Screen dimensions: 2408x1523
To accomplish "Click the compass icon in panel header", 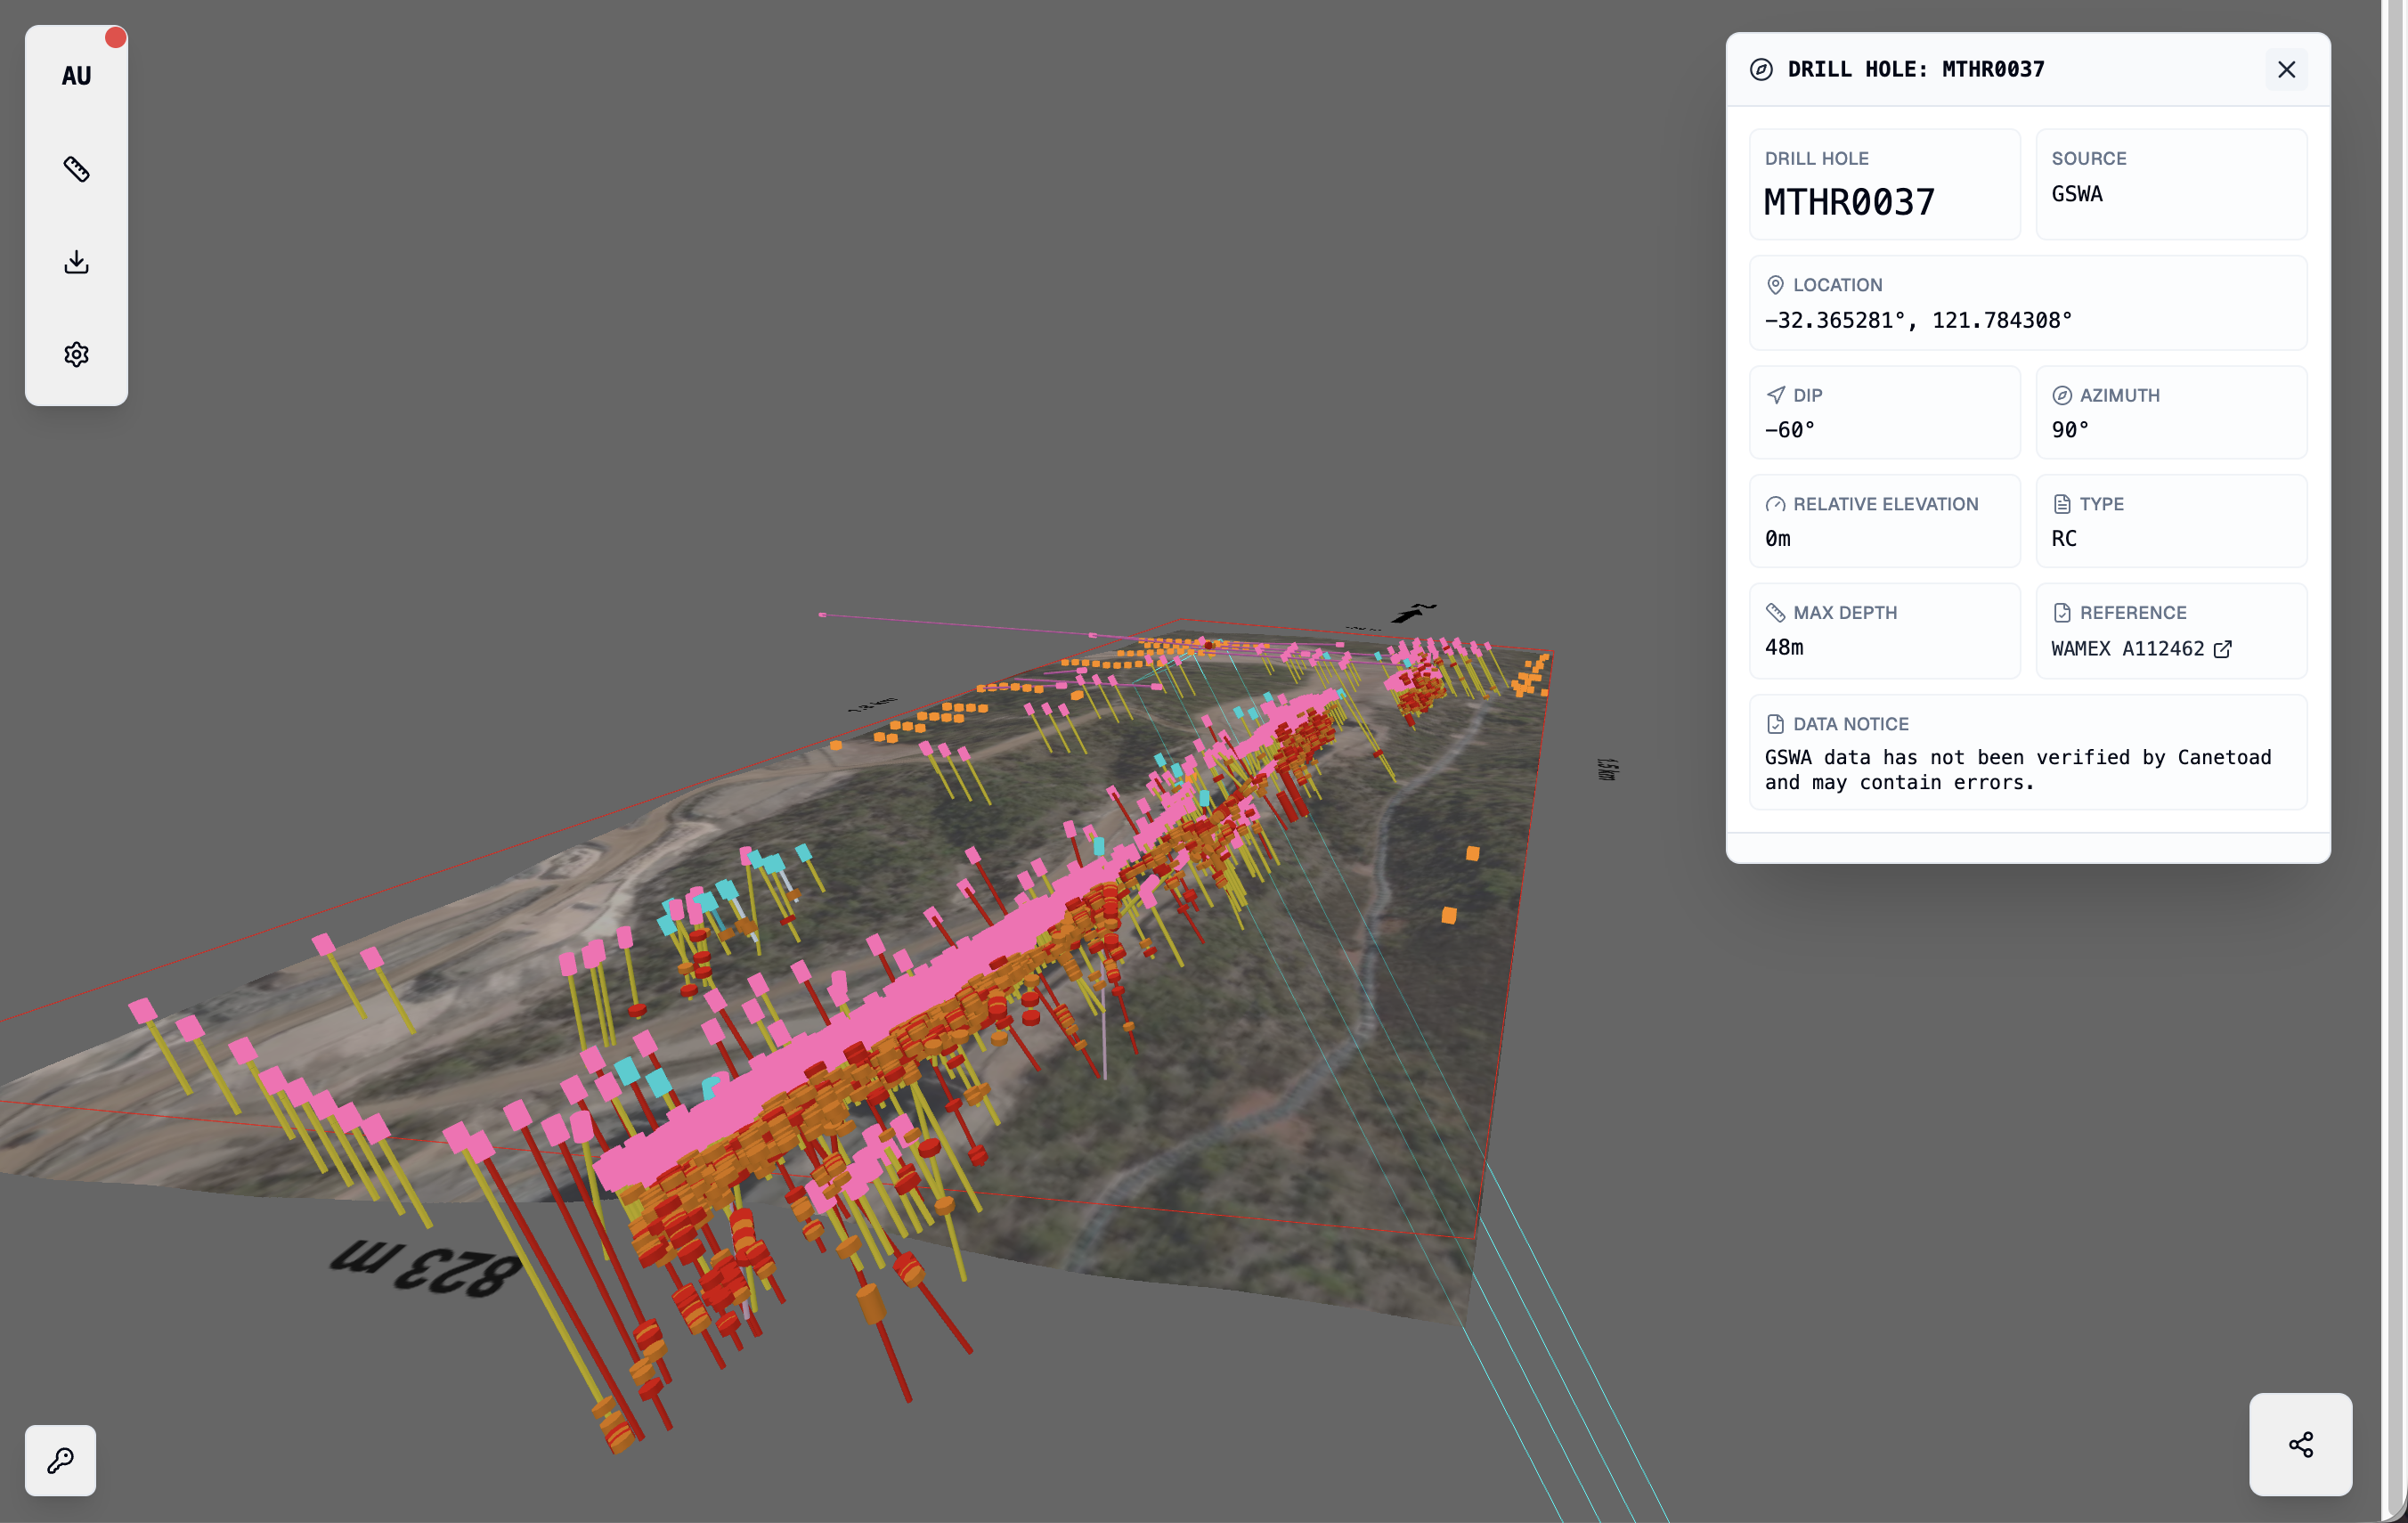I will 1761,69.
